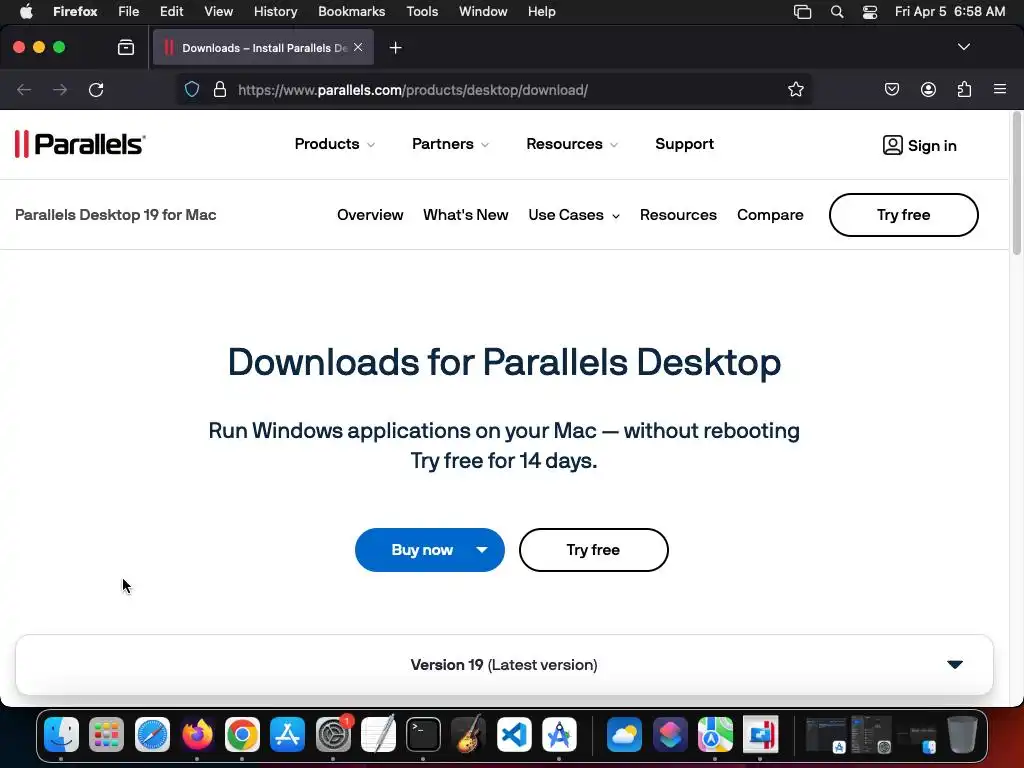The width and height of the screenshot is (1024, 768).
Task: Expand the Use Cases dropdown
Action: [x=573, y=215]
